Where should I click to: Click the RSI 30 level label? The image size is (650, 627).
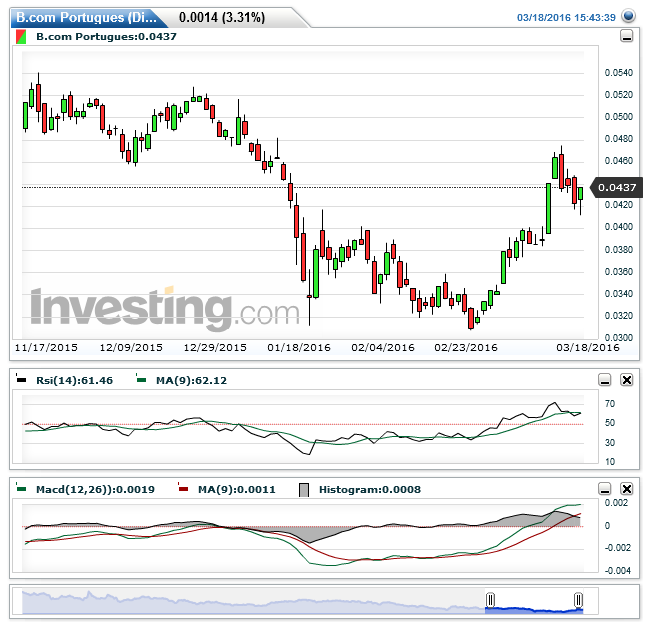(610, 443)
